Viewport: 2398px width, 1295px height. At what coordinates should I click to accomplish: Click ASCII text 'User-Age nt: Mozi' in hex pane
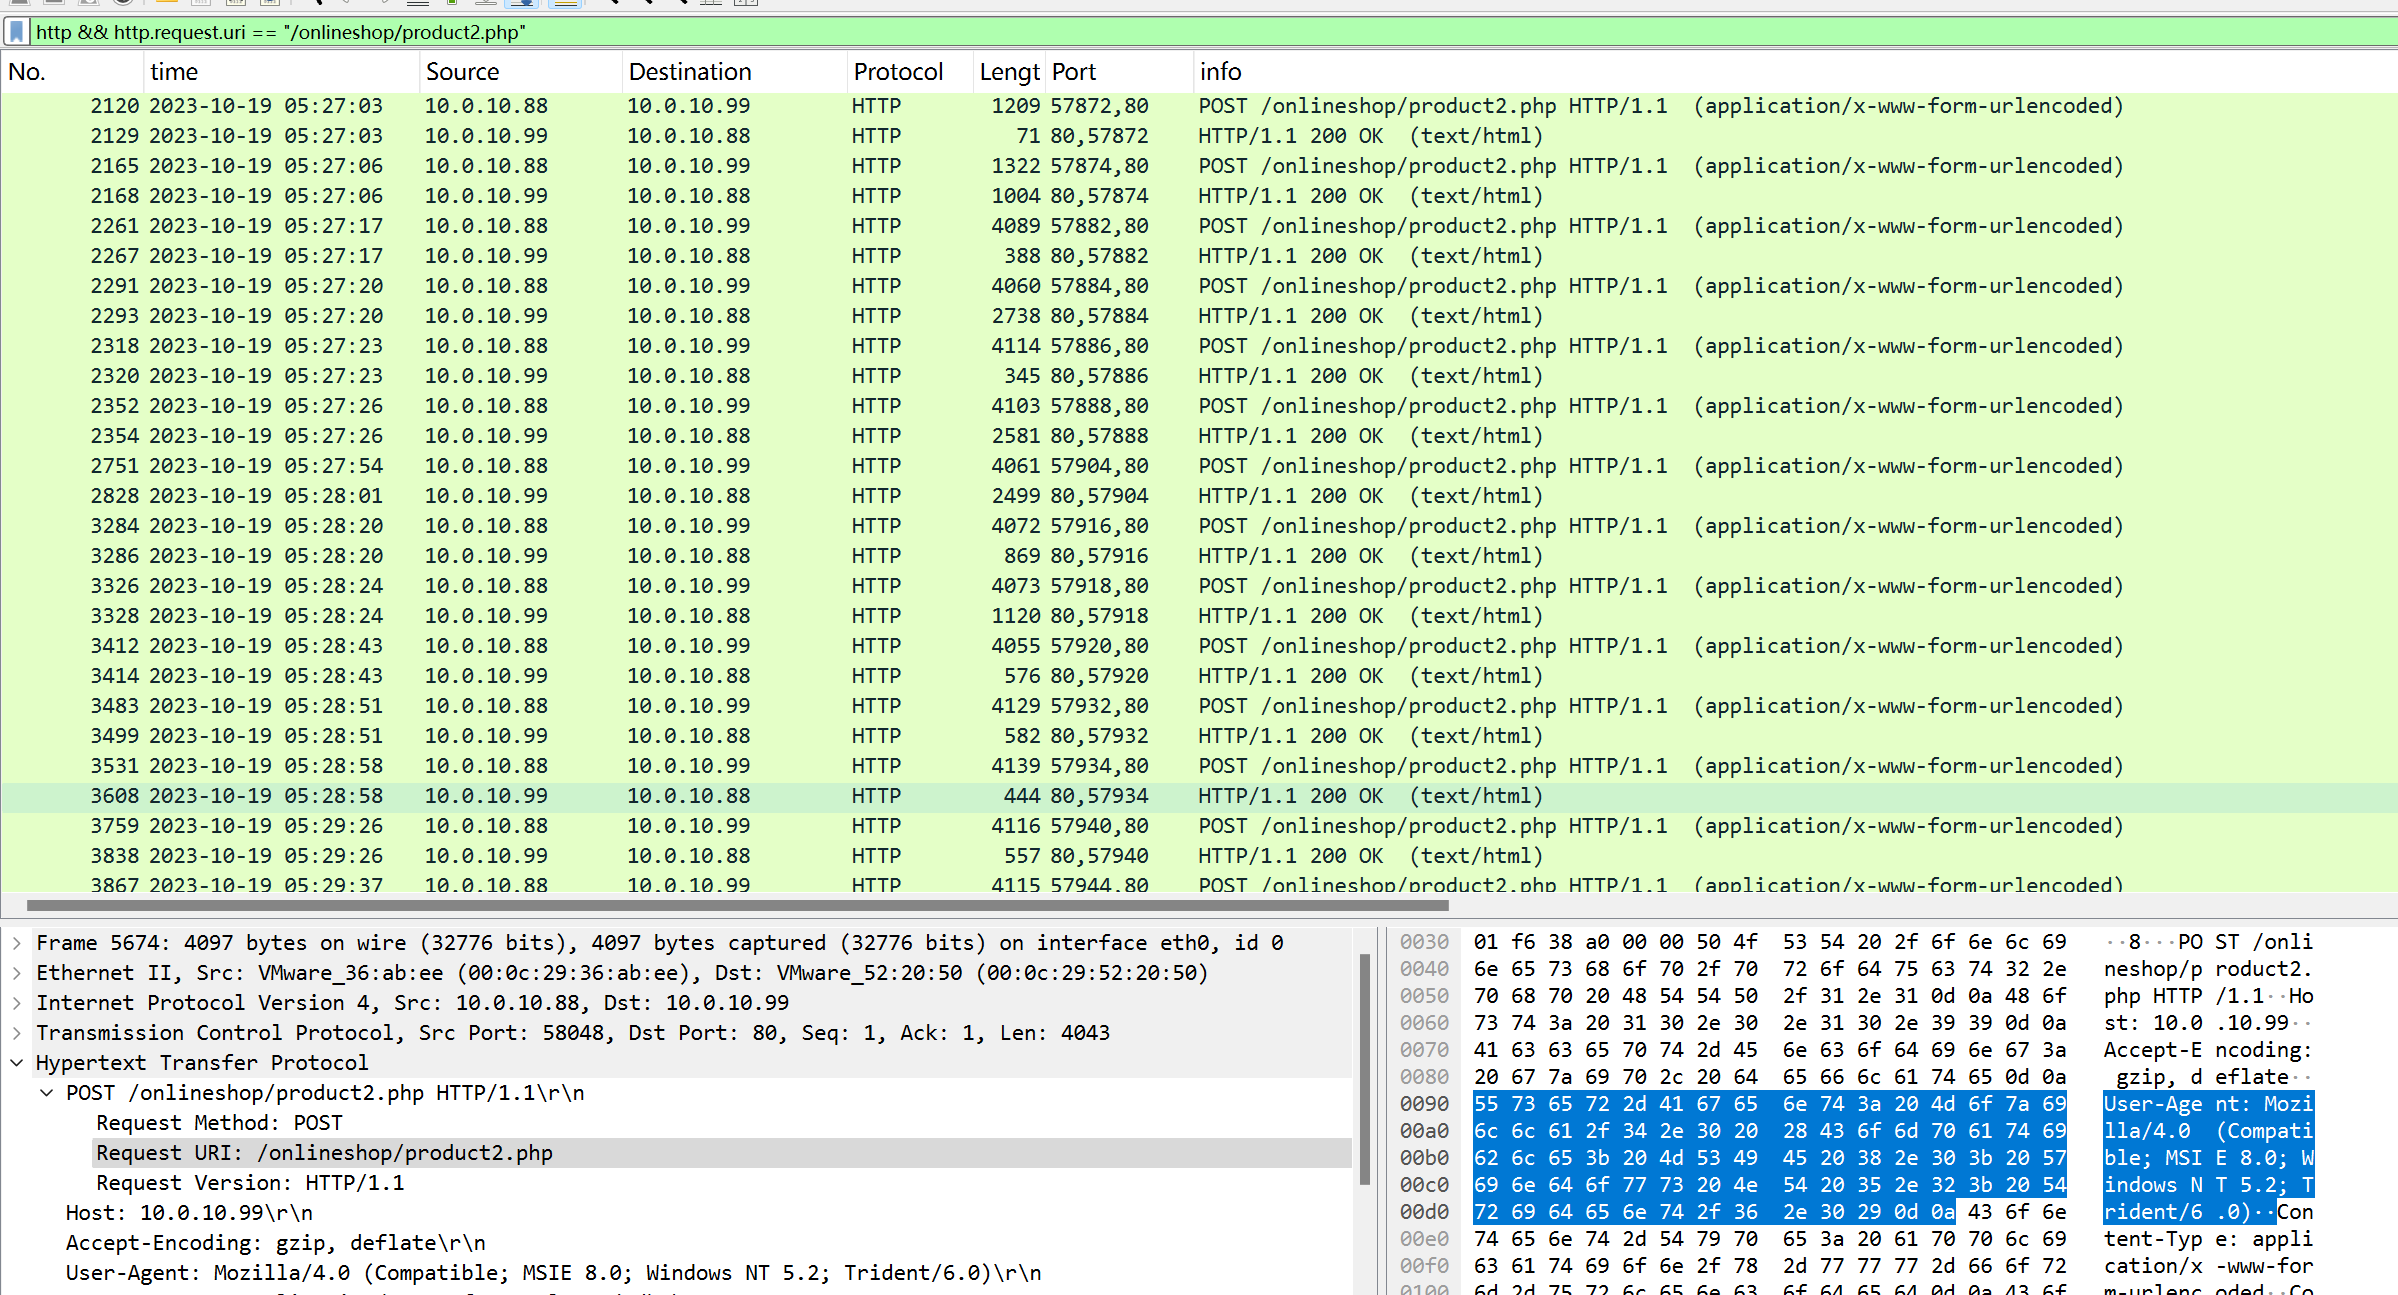[x=2208, y=1104]
